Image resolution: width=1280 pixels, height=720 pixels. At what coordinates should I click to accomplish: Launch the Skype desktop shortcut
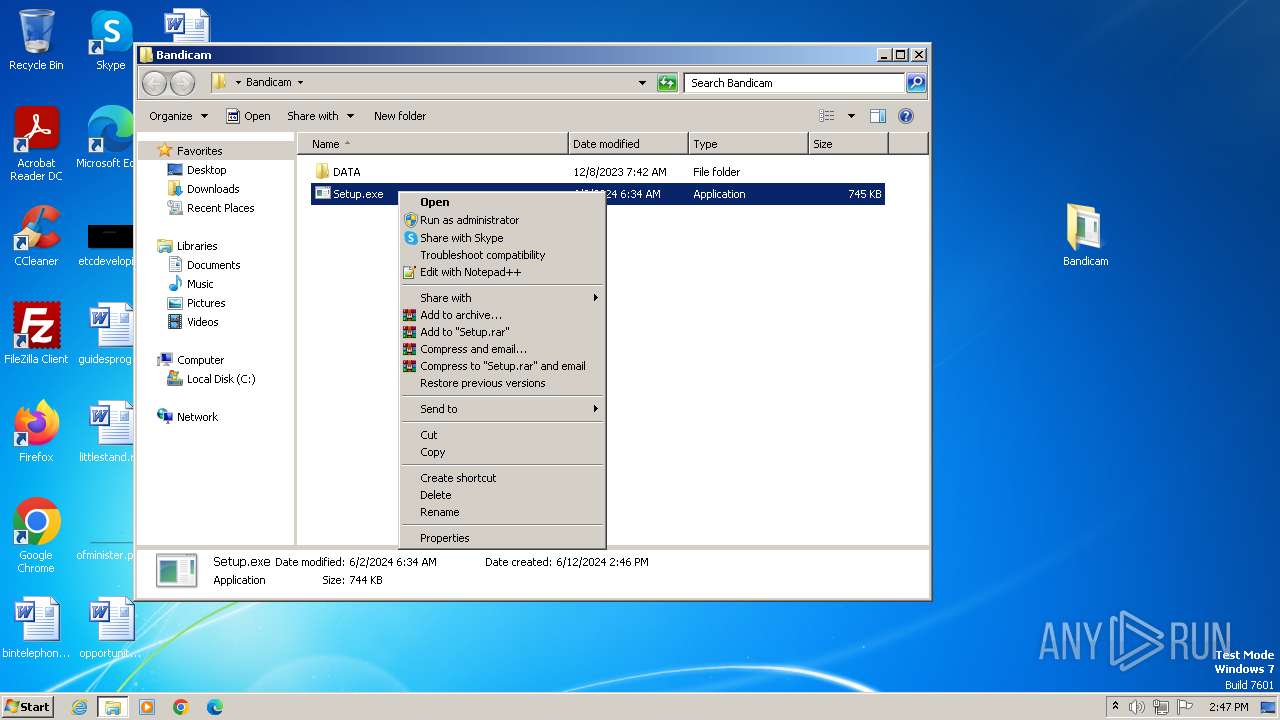(x=110, y=40)
